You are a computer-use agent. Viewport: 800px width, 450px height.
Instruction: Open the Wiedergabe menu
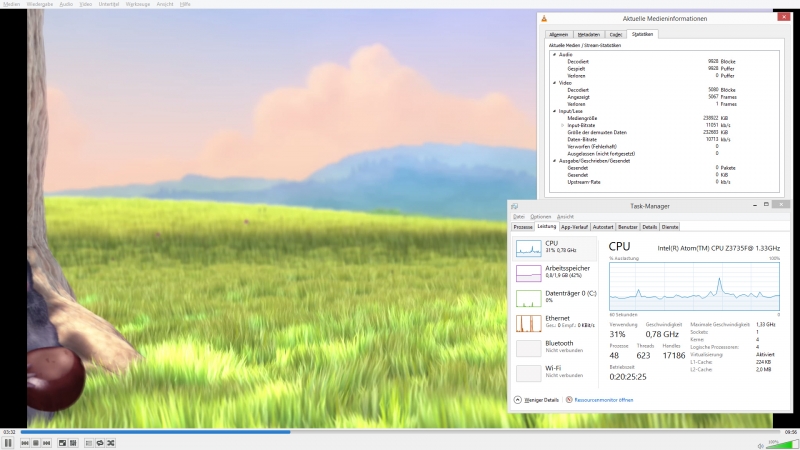pos(40,4)
